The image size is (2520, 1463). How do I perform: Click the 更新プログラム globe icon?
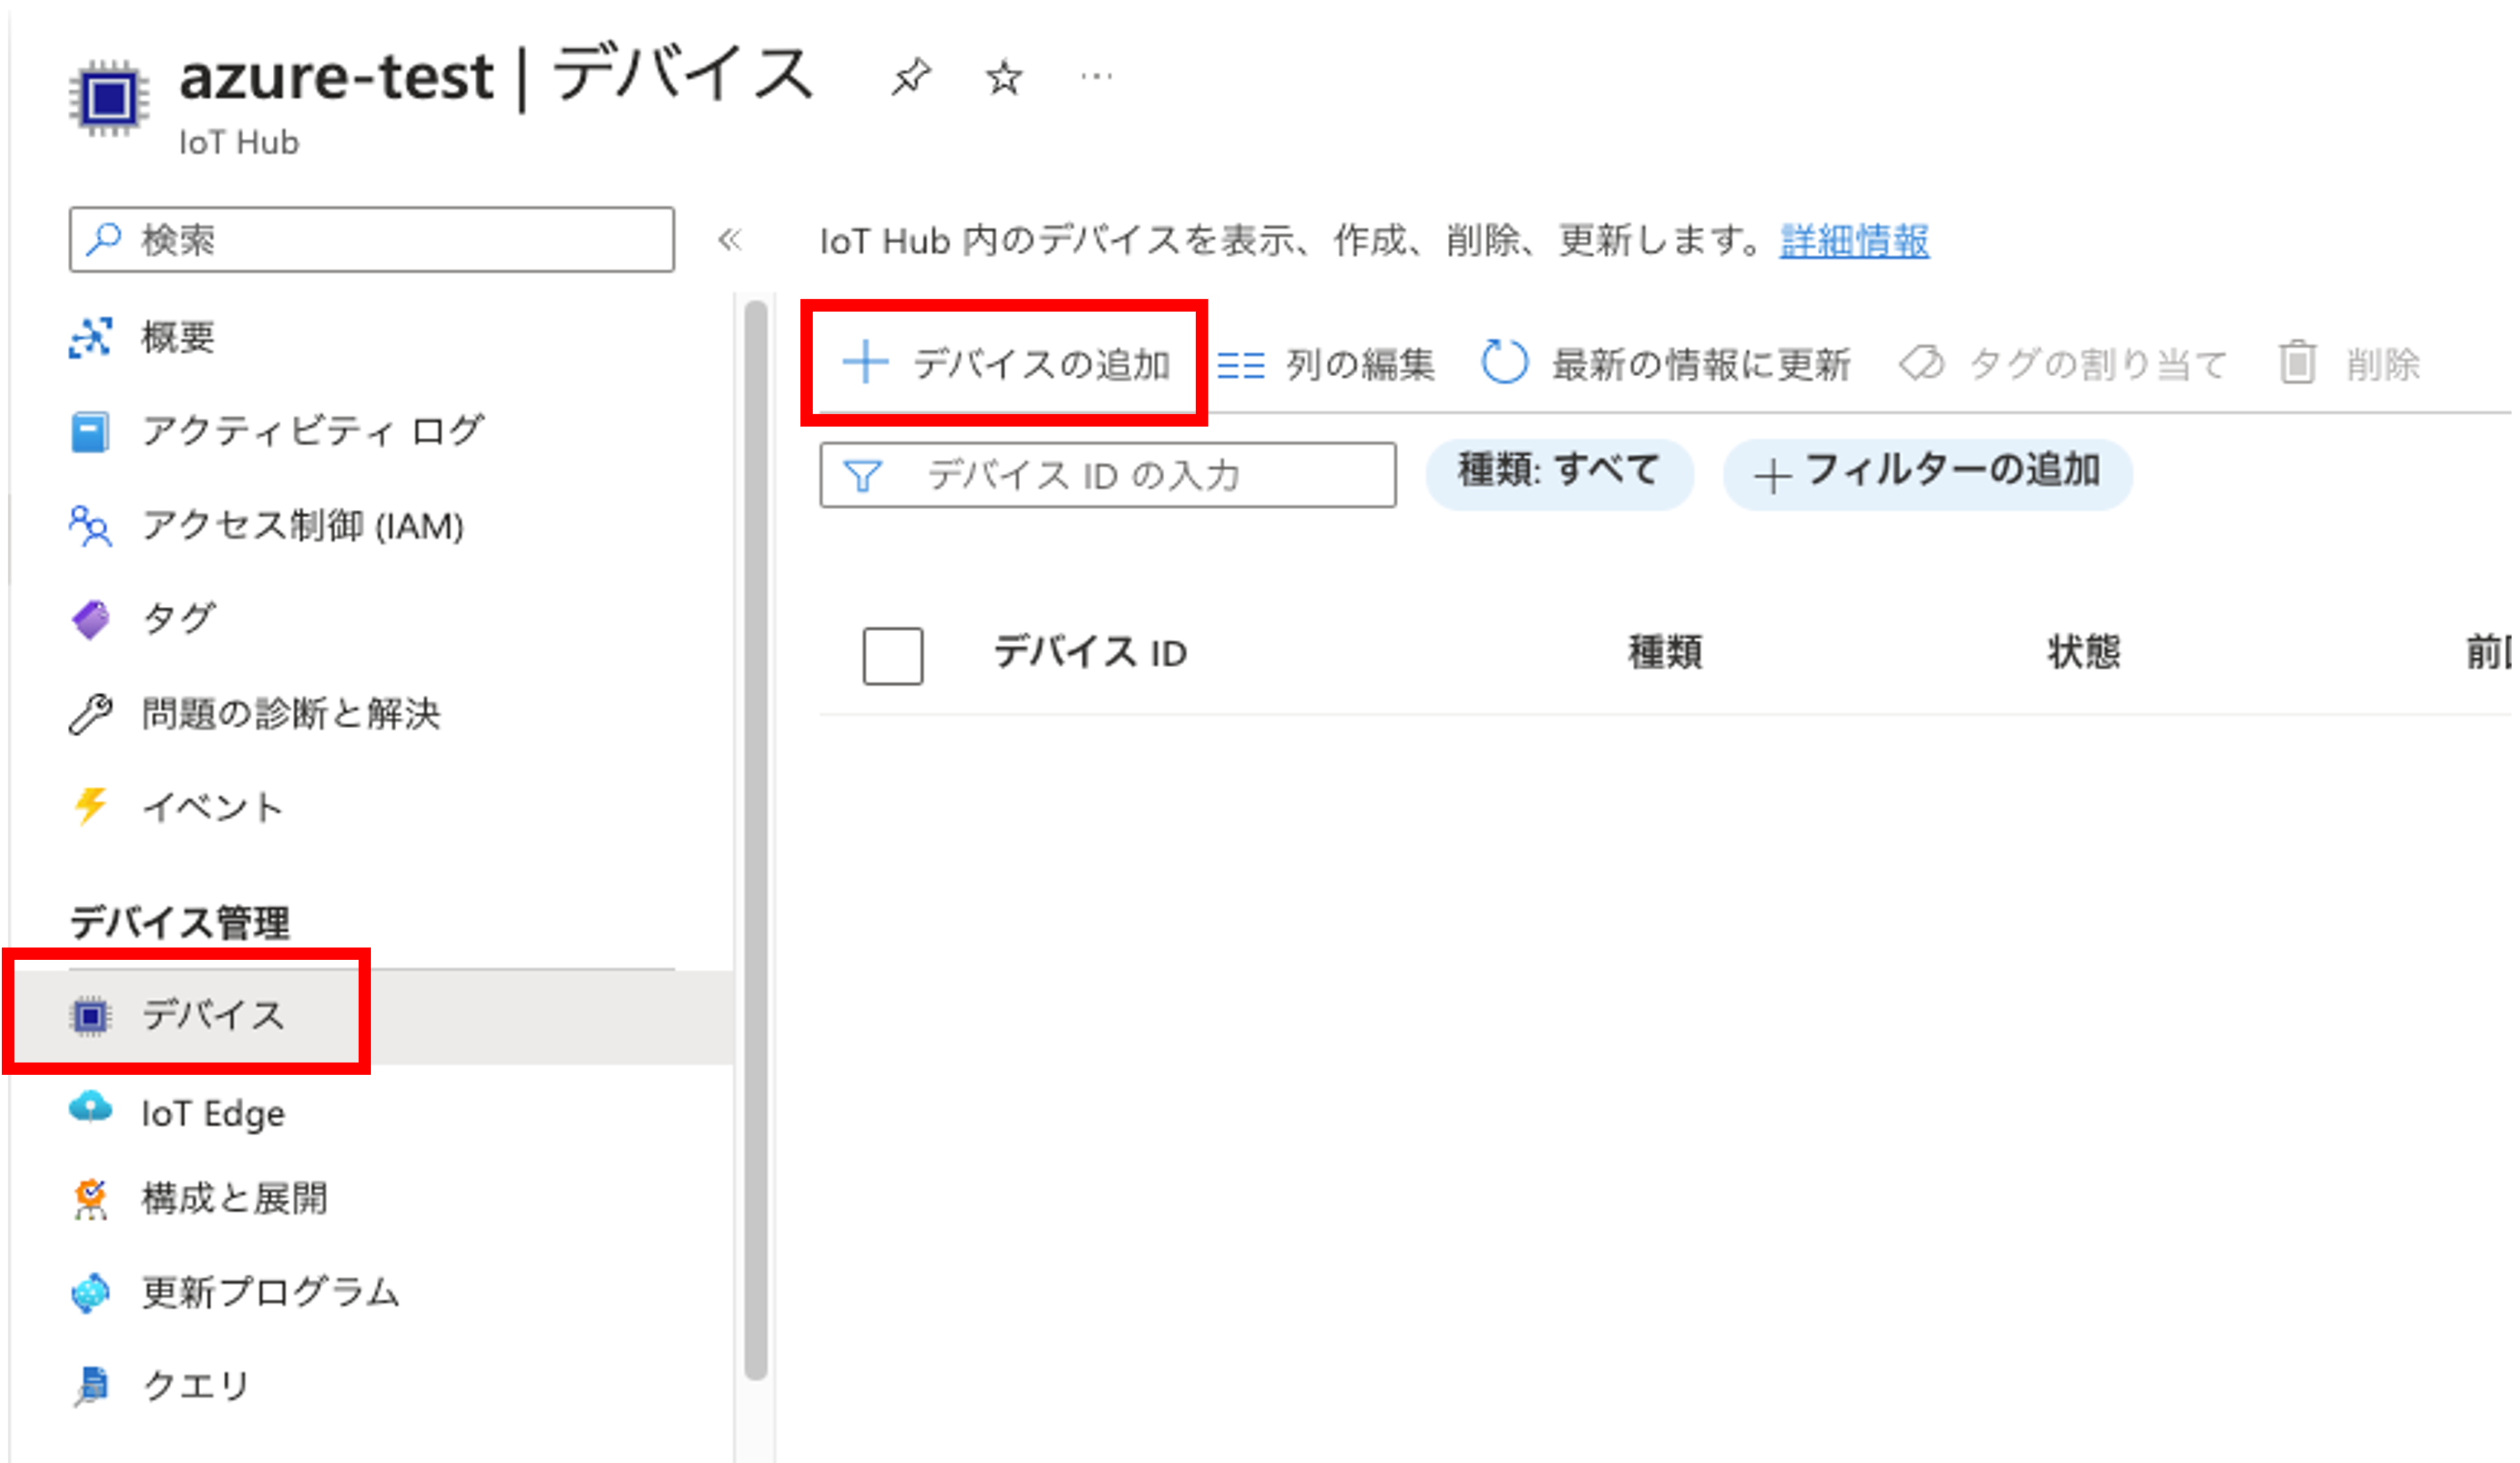click(x=90, y=1292)
